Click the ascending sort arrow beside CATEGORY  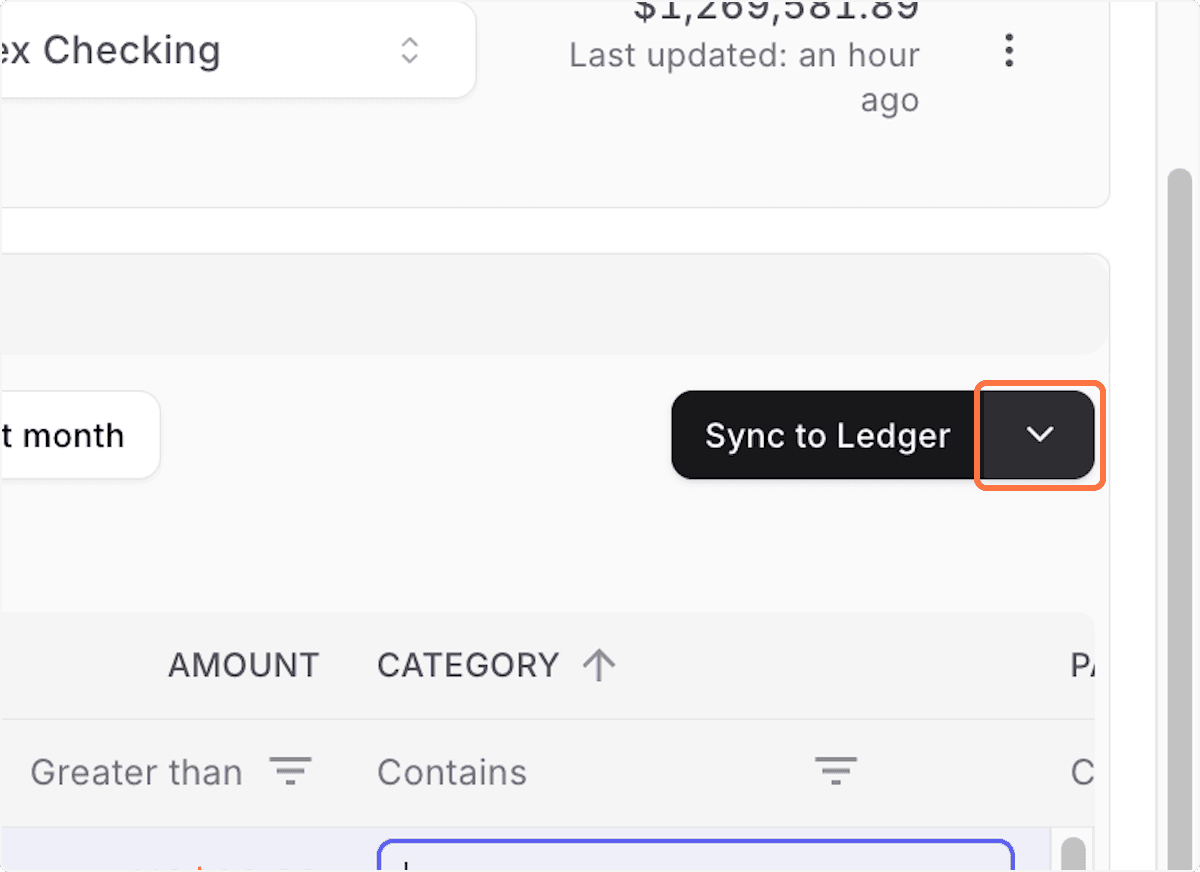pyautogui.click(x=599, y=665)
